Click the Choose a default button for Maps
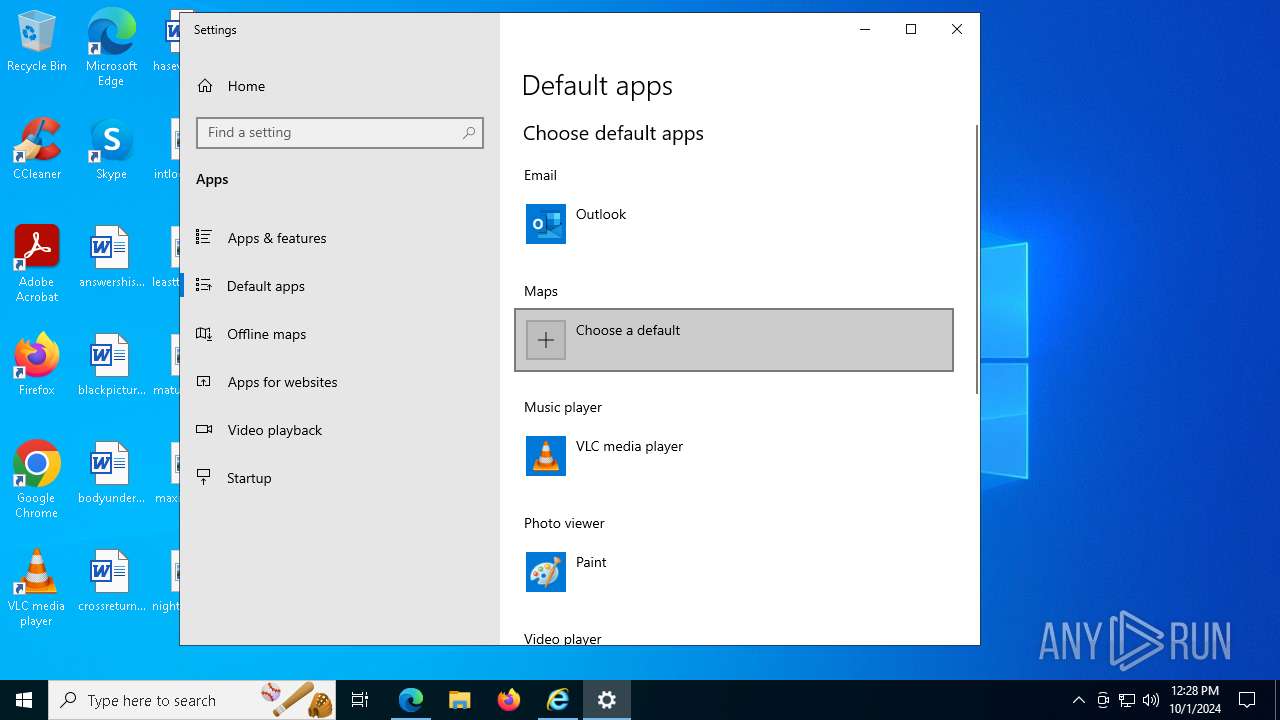This screenshot has width=1280, height=720. (733, 340)
